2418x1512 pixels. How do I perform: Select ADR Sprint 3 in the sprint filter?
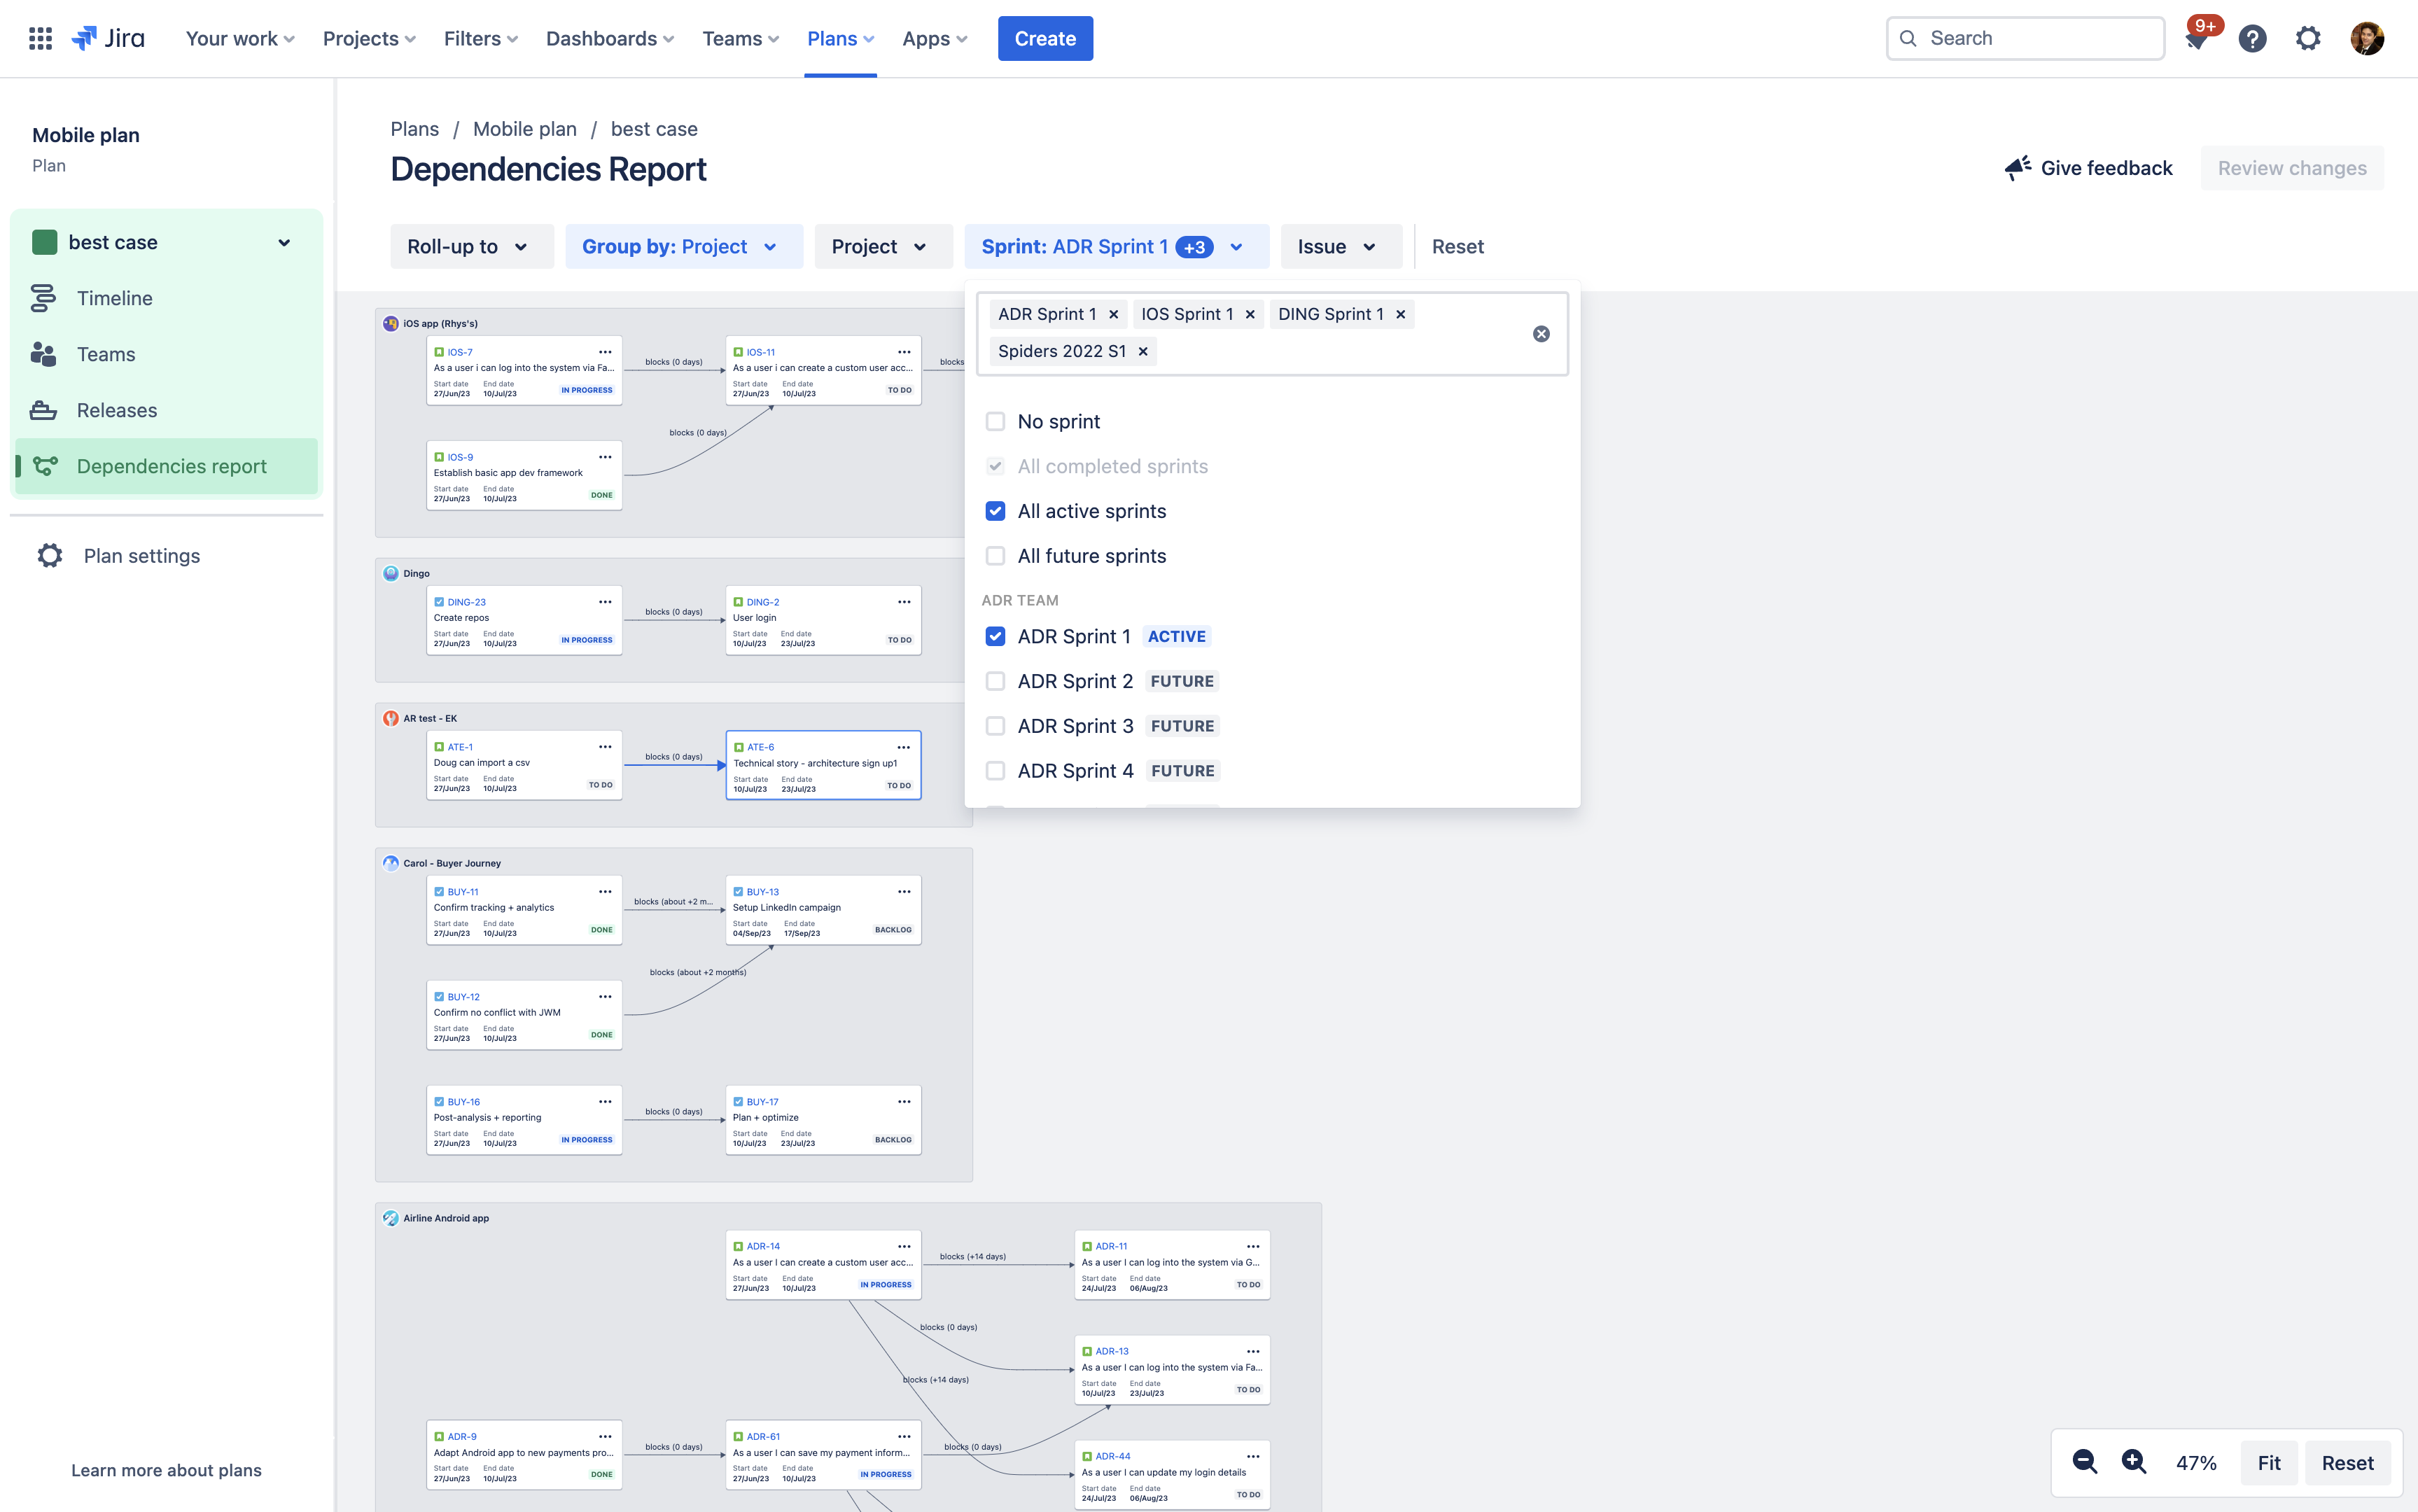click(995, 725)
